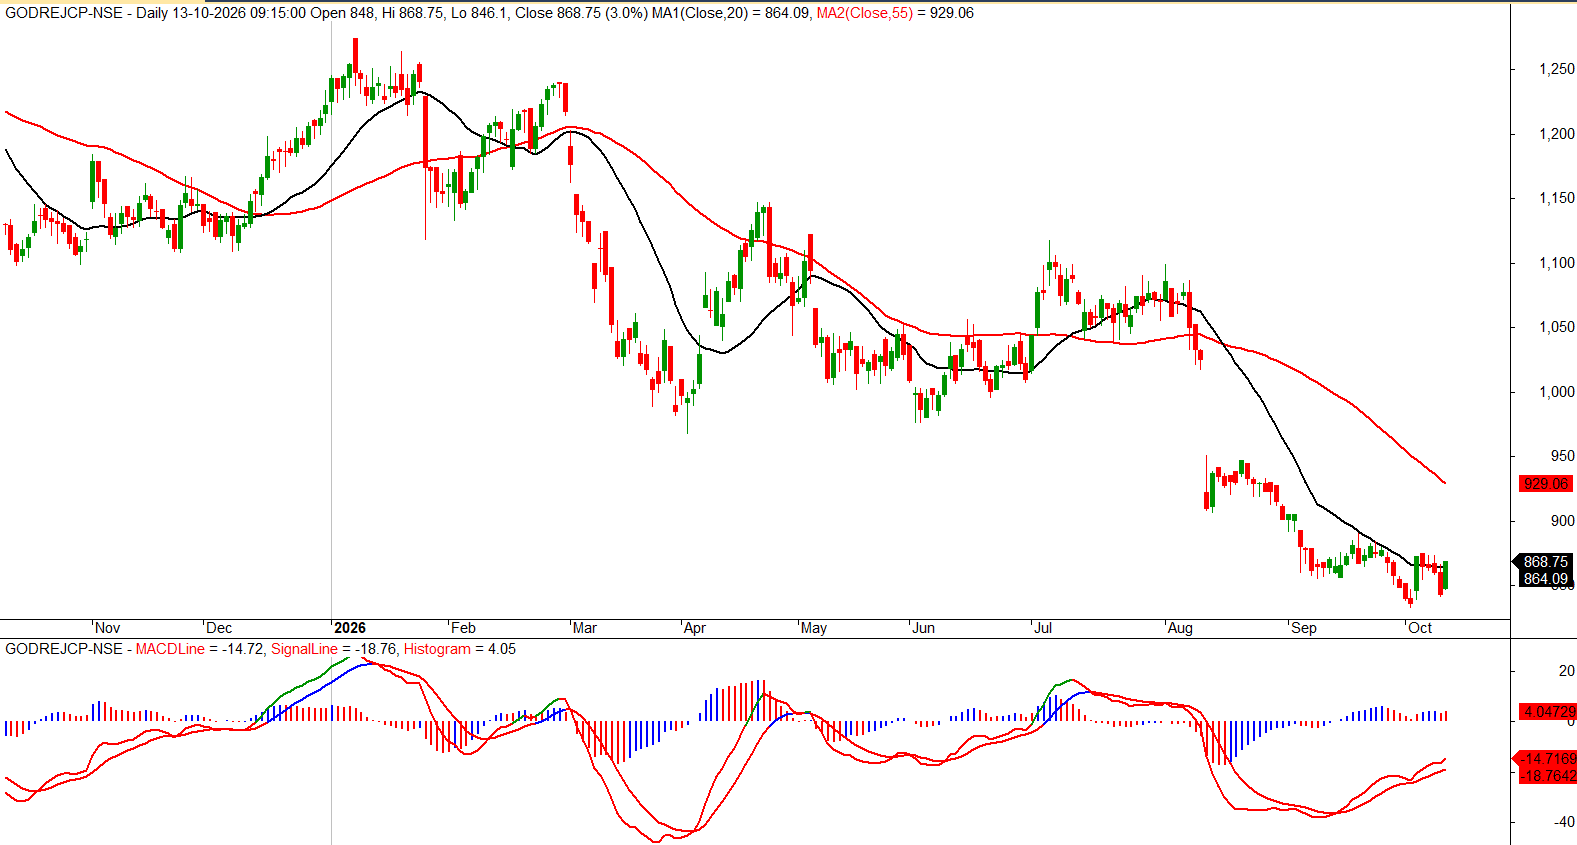Click the Oct label on the date axis
1577x845 pixels.
click(x=1420, y=628)
